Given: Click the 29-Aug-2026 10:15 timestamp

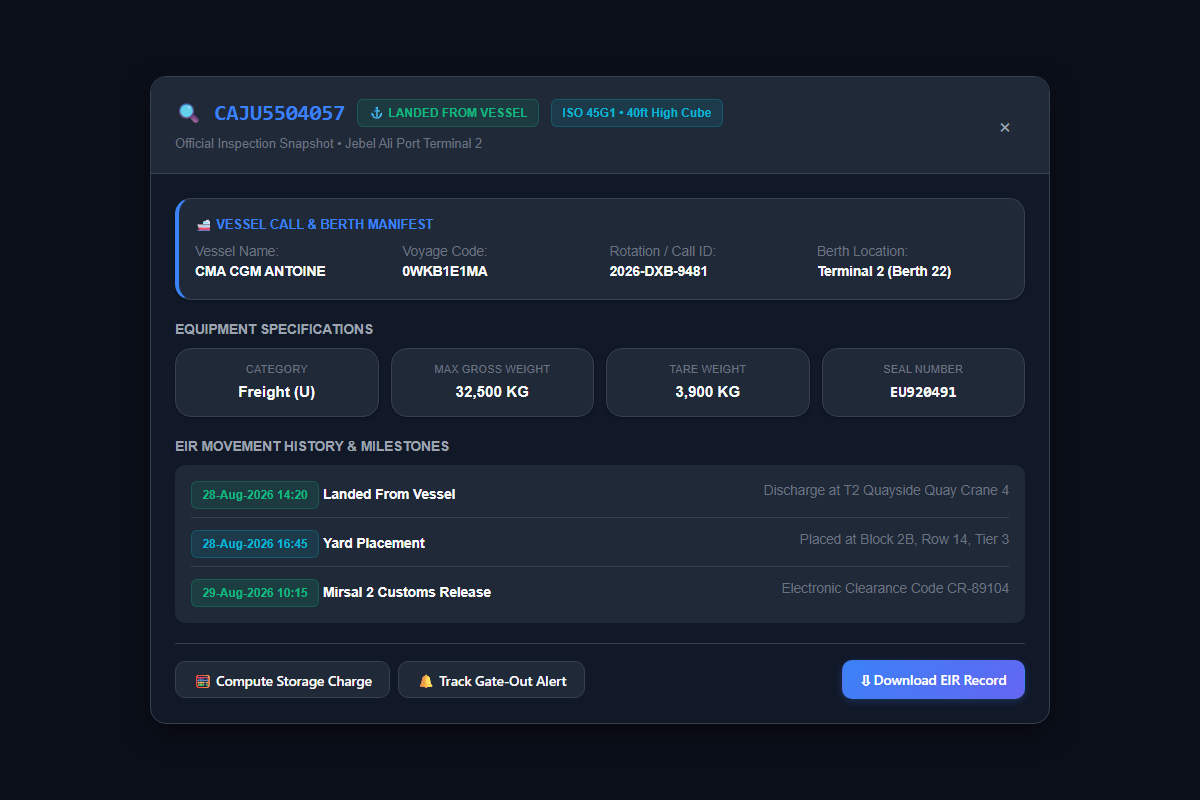Looking at the screenshot, I should 255,592.
